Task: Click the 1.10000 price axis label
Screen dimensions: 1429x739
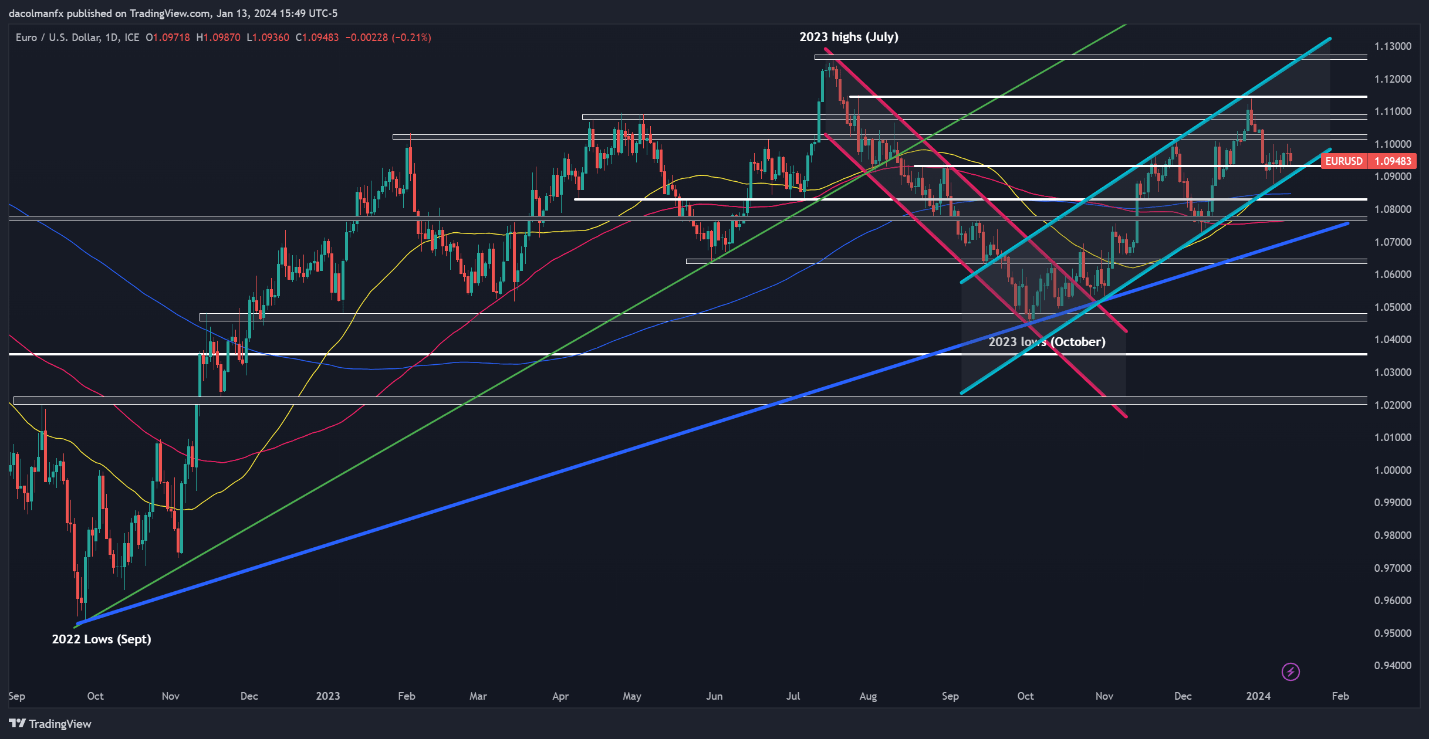Action: tap(1393, 144)
